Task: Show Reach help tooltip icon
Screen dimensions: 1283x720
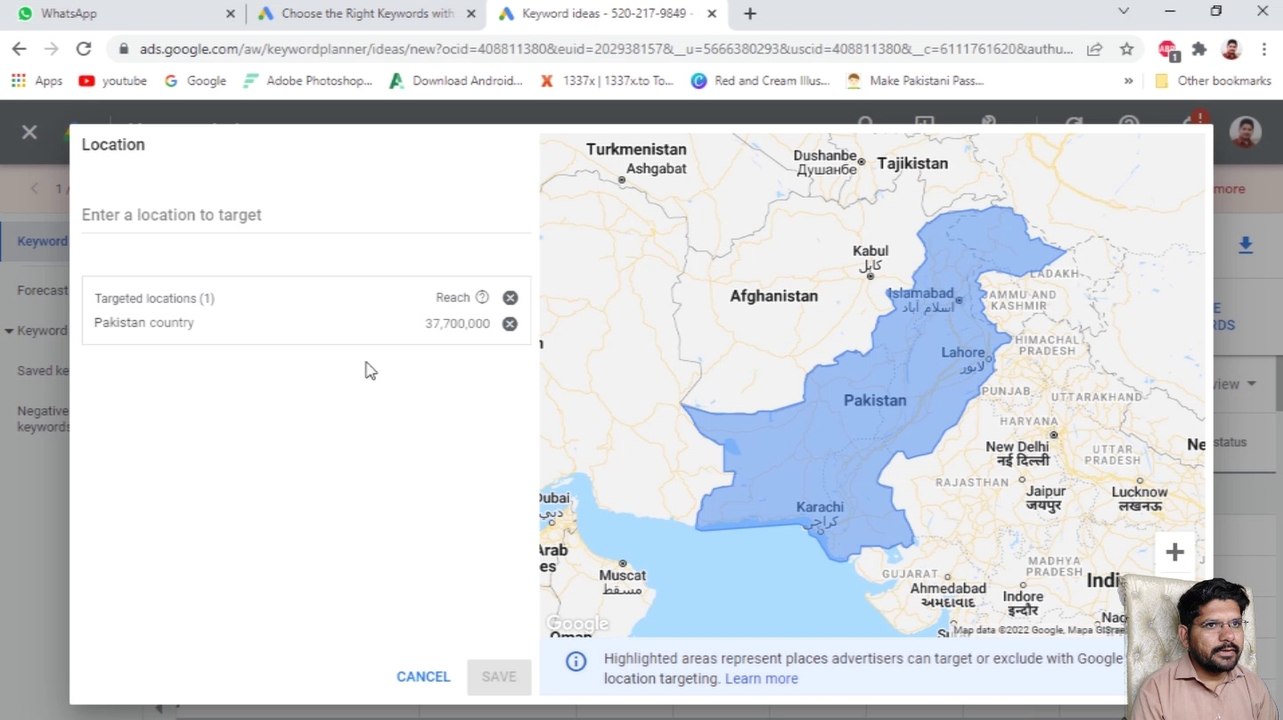Action: pos(482,297)
